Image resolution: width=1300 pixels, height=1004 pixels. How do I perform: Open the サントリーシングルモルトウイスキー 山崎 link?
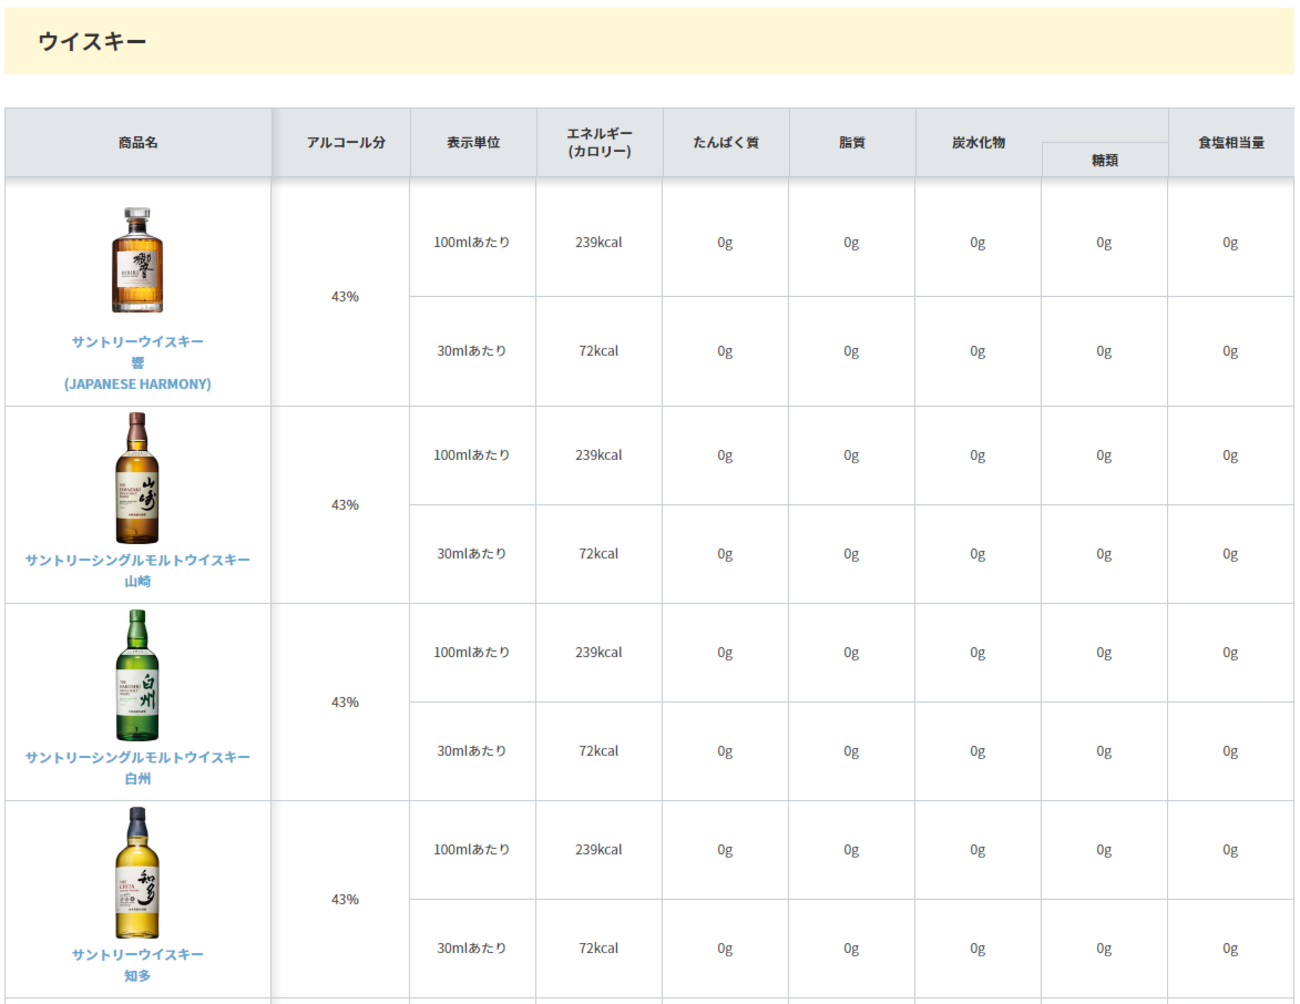[138, 570]
